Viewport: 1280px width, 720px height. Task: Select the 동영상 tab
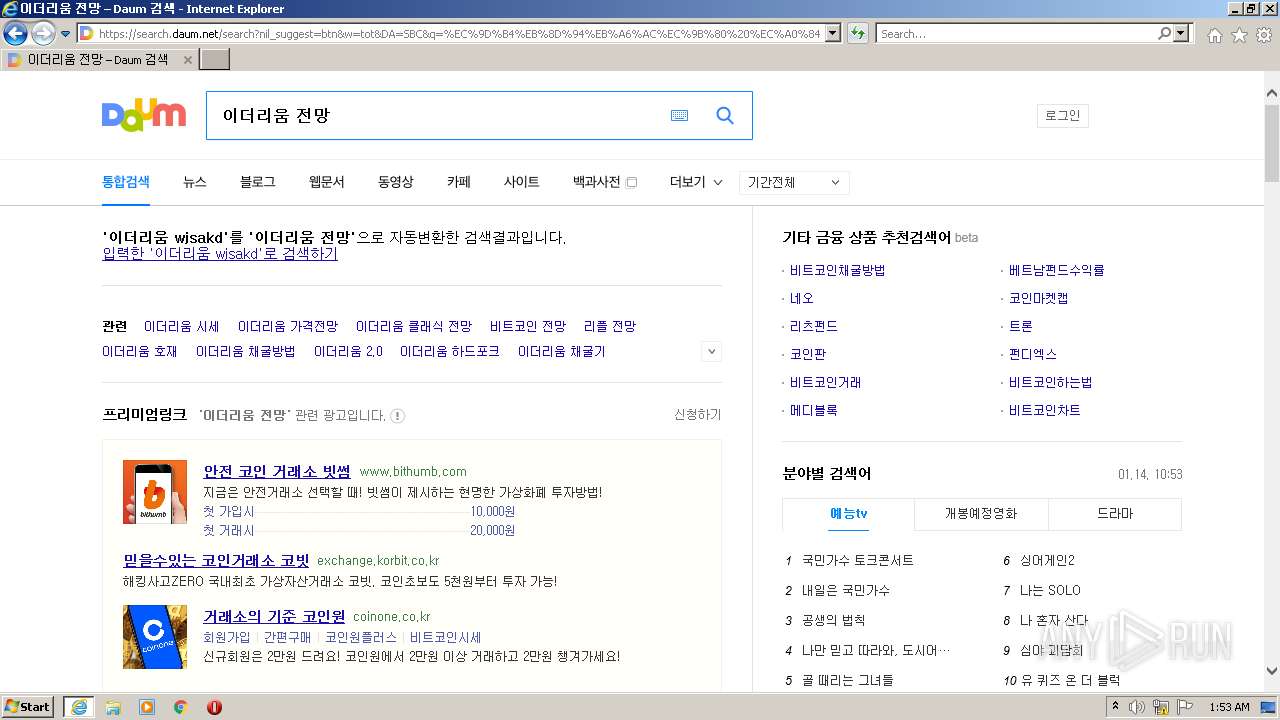click(396, 182)
